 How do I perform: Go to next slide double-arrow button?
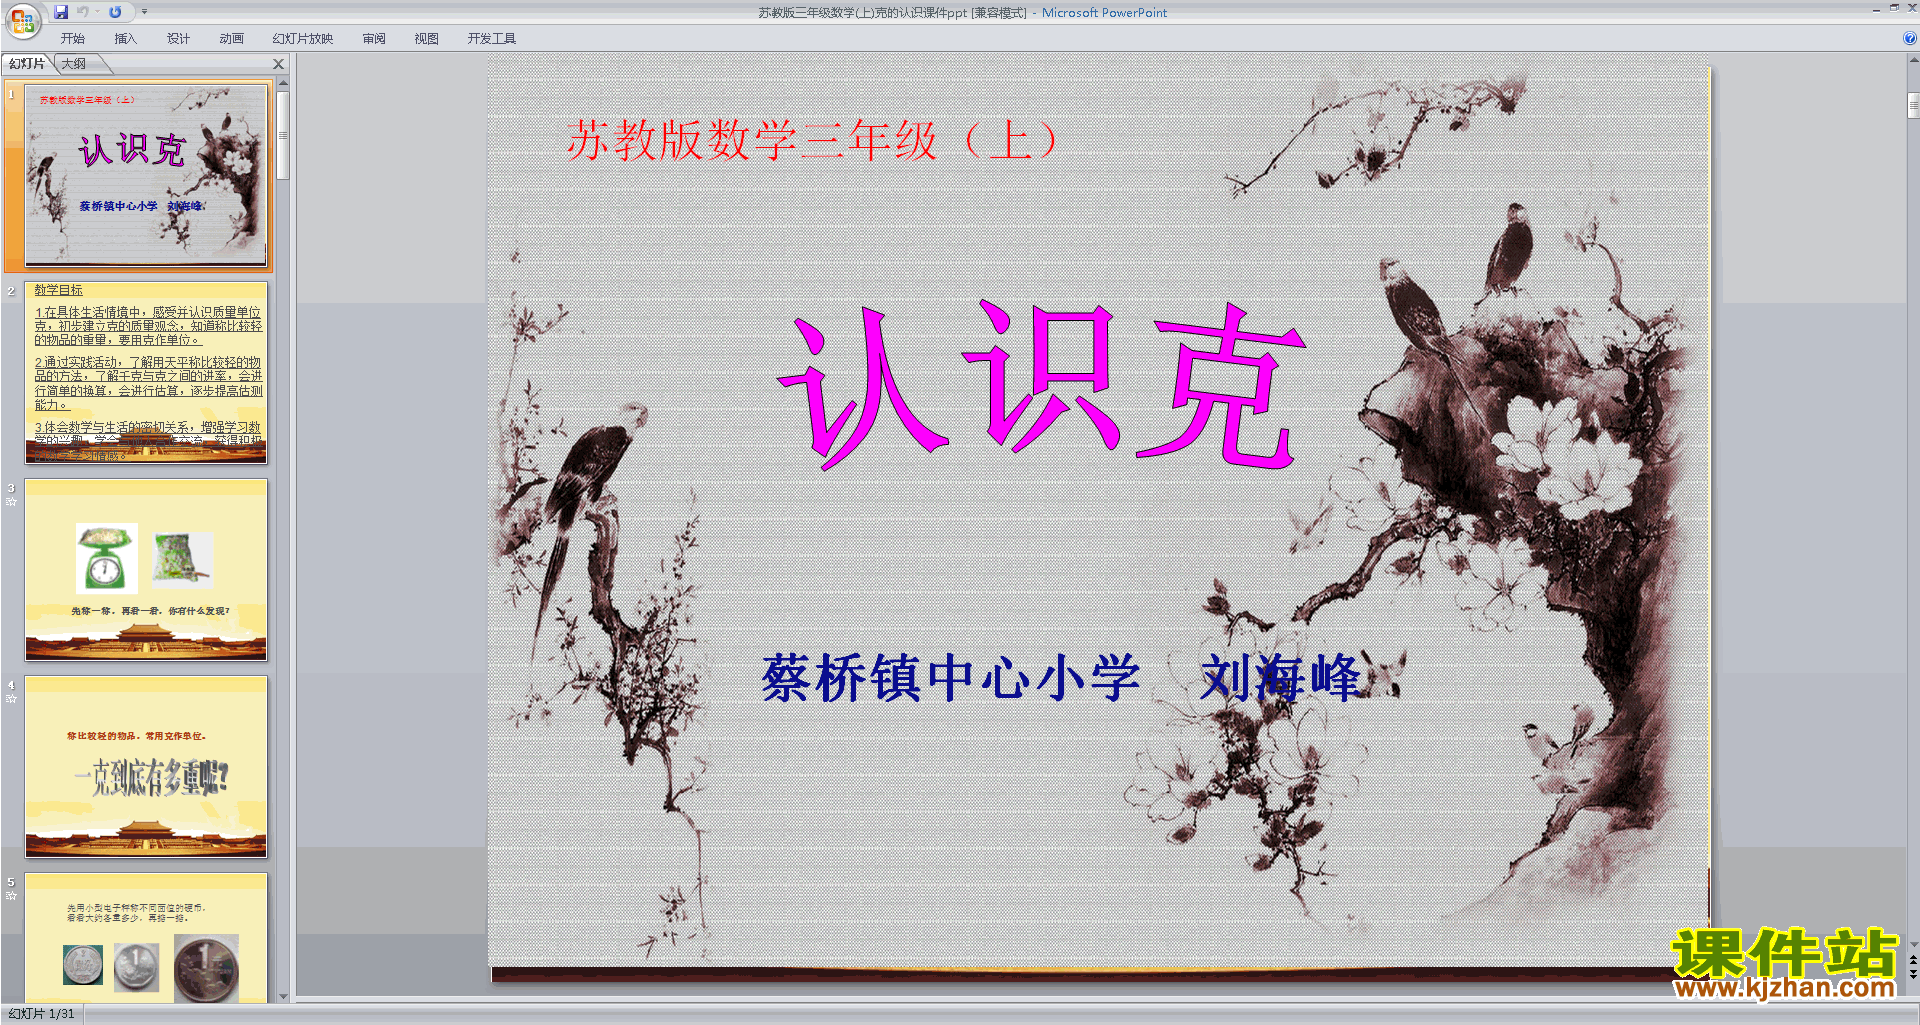pyautogui.click(x=1913, y=974)
